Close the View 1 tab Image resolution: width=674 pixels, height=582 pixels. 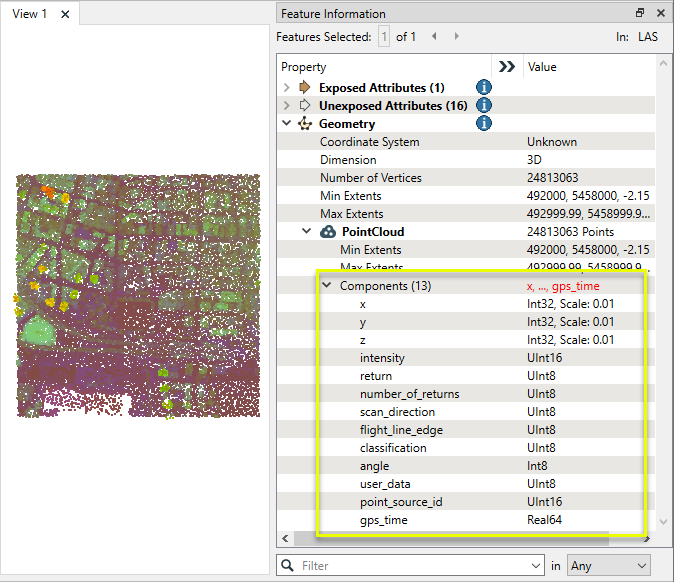[64, 14]
